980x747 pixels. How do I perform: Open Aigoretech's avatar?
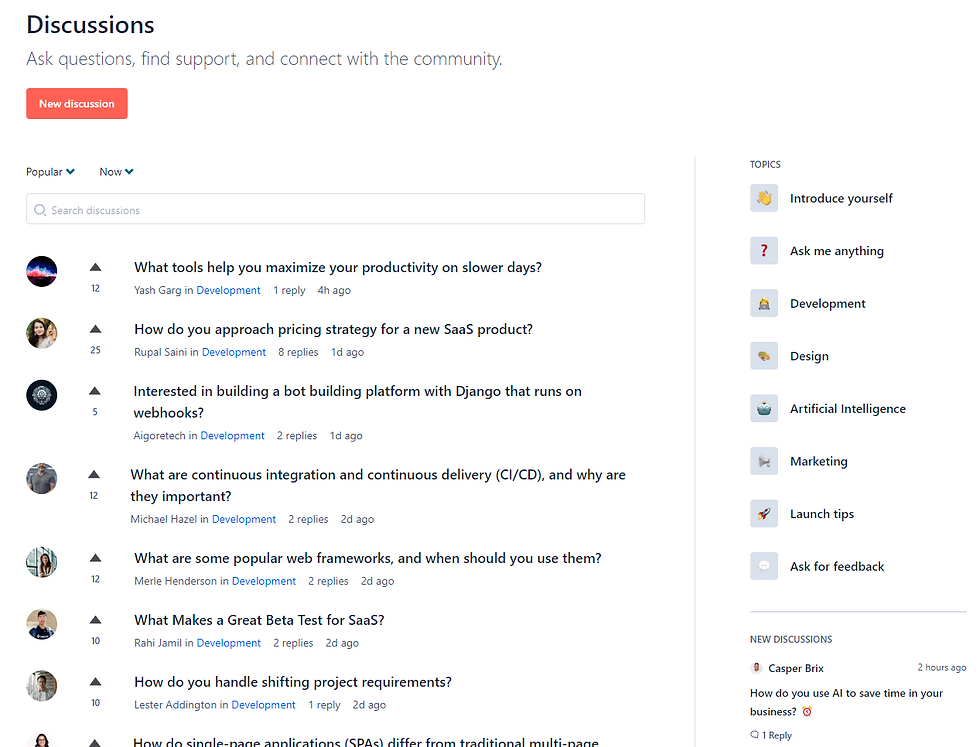tap(42, 395)
